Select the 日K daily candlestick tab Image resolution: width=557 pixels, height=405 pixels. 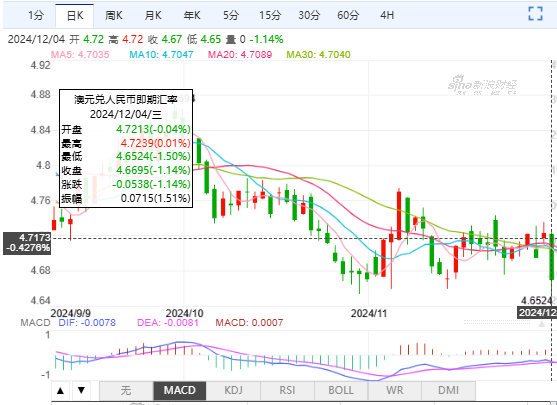[x=75, y=16]
